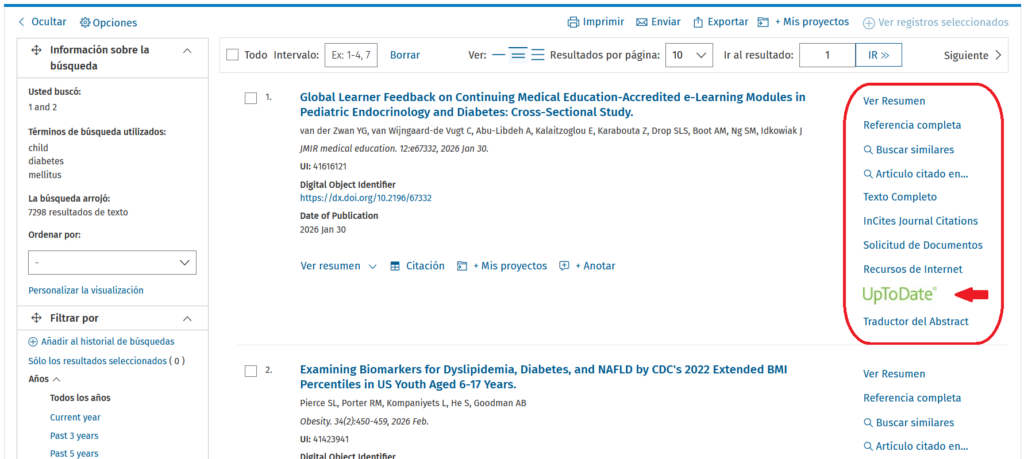This screenshot has height=459, width=1024.
Task: Select the checkbox for result 2
Action: click(x=251, y=371)
